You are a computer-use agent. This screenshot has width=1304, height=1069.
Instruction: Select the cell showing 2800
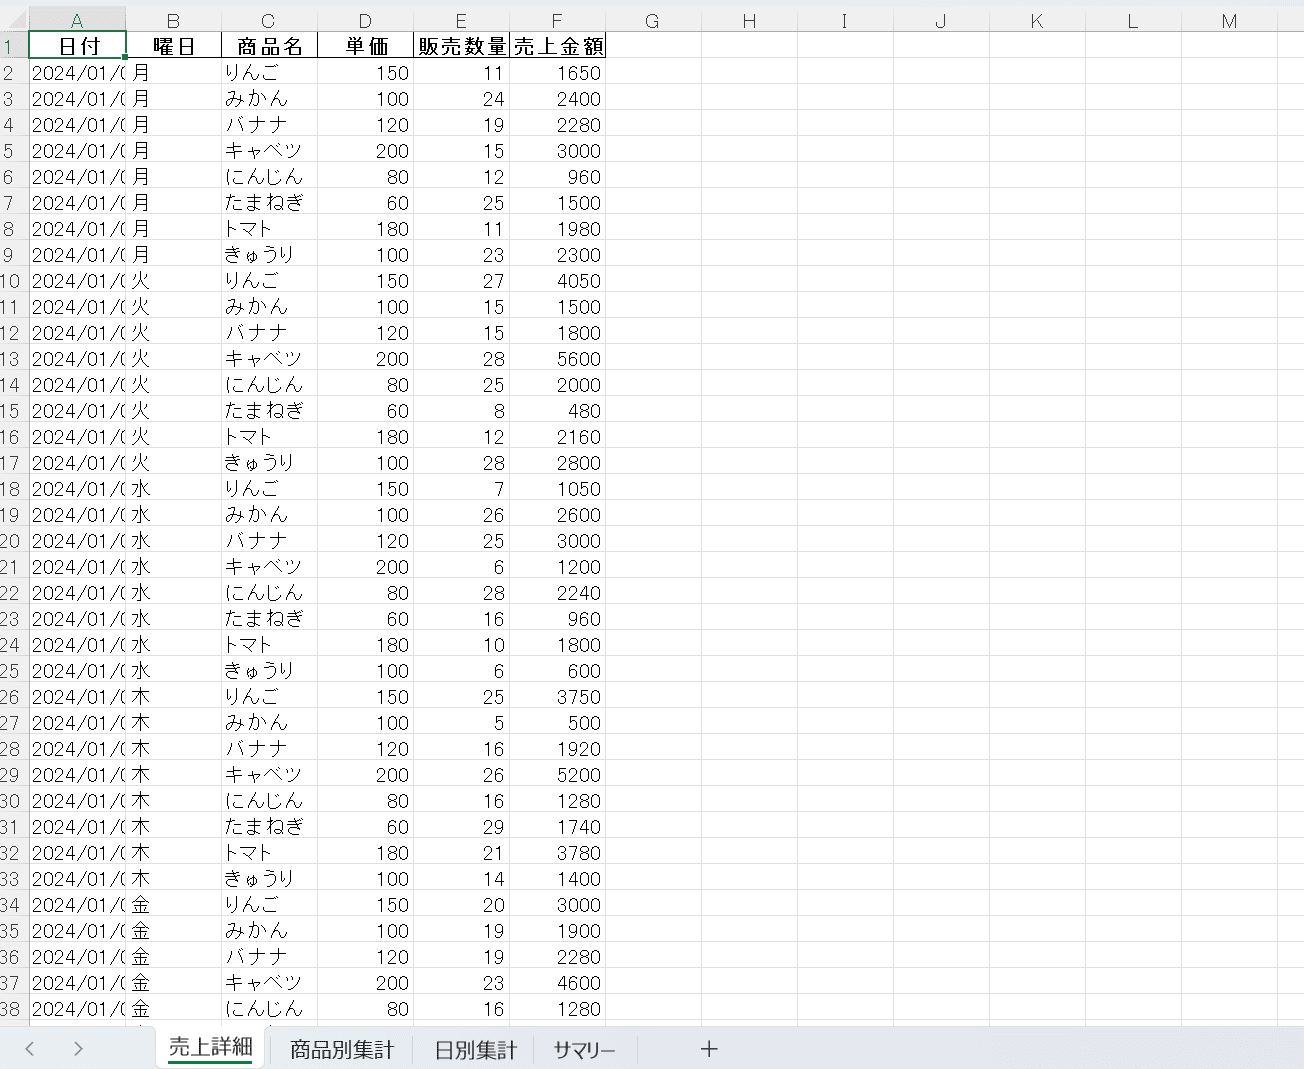(557, 463)
